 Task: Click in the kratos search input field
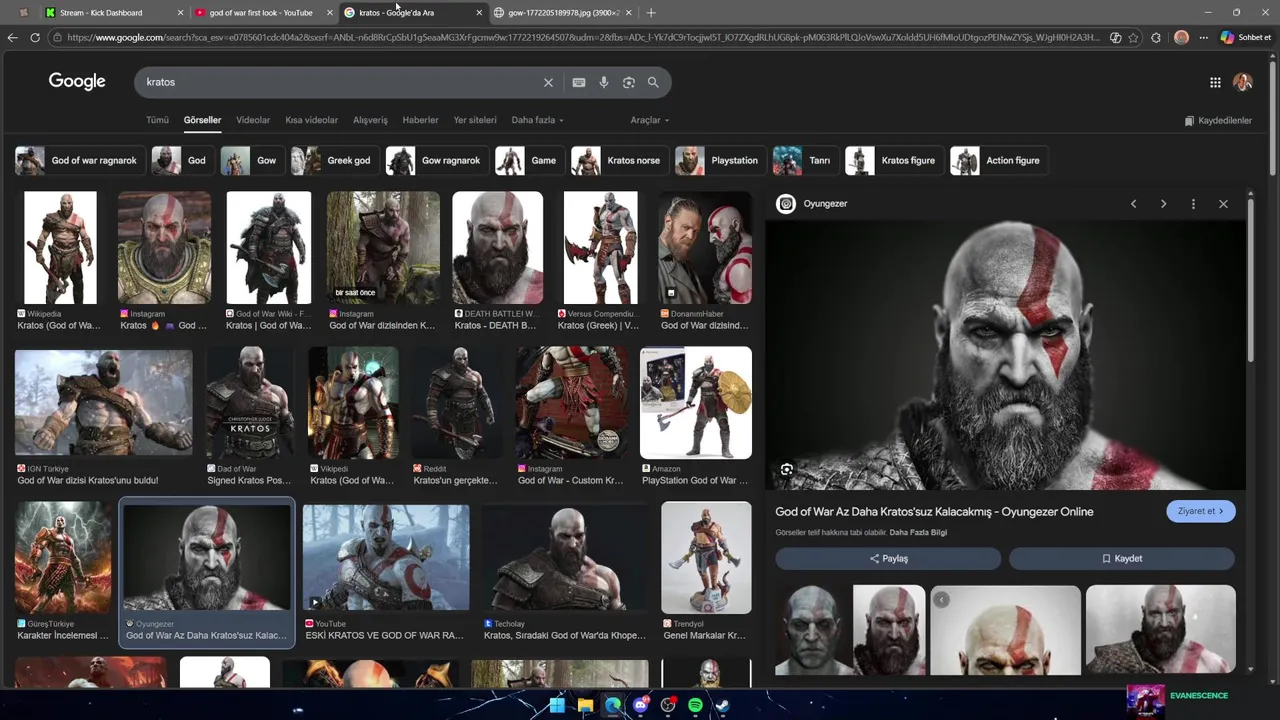pos(340,83)
